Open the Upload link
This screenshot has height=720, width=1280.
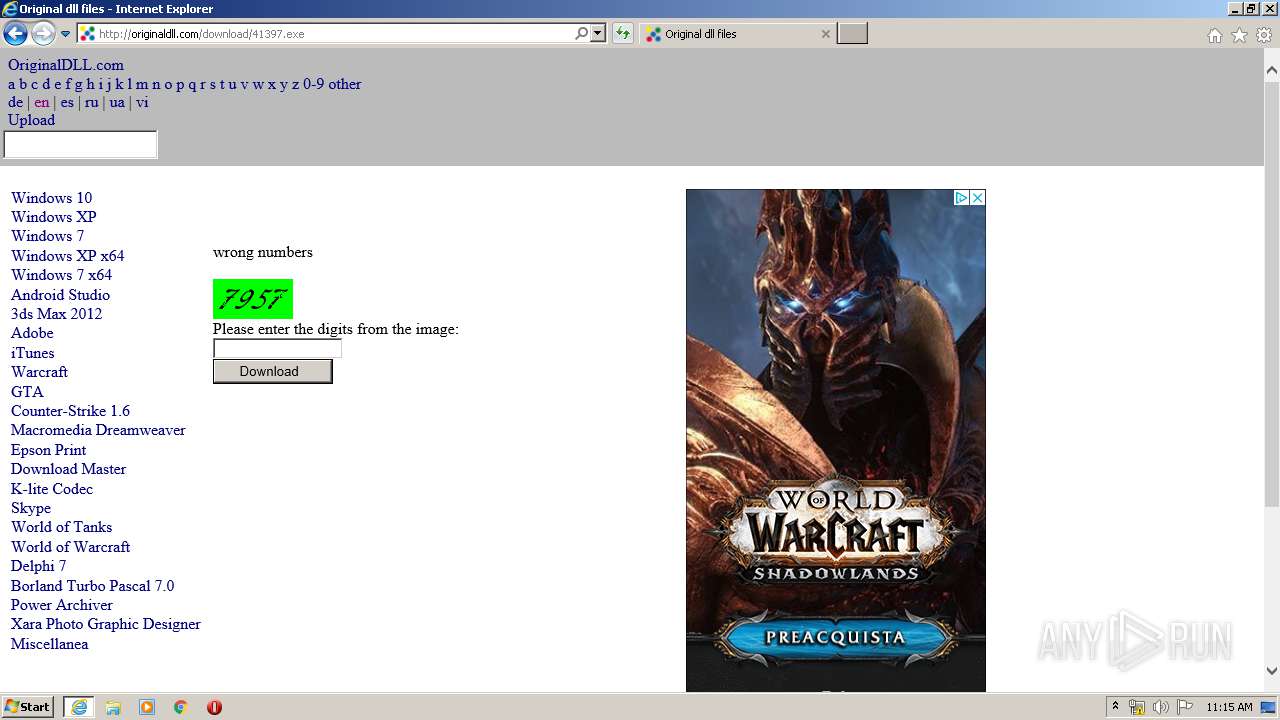(31, 120)
